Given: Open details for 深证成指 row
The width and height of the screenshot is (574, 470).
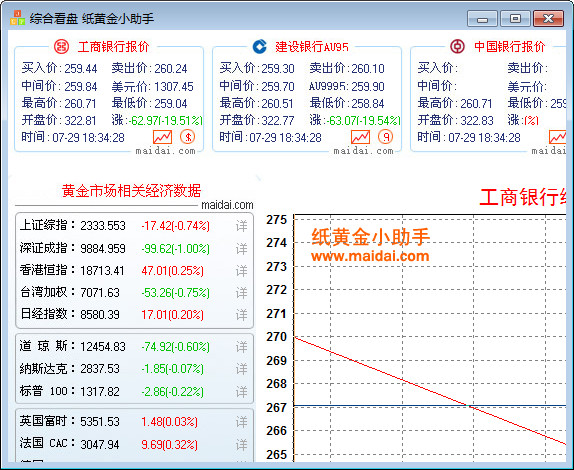Looking at the screenshot, I should tap(242, 249).
